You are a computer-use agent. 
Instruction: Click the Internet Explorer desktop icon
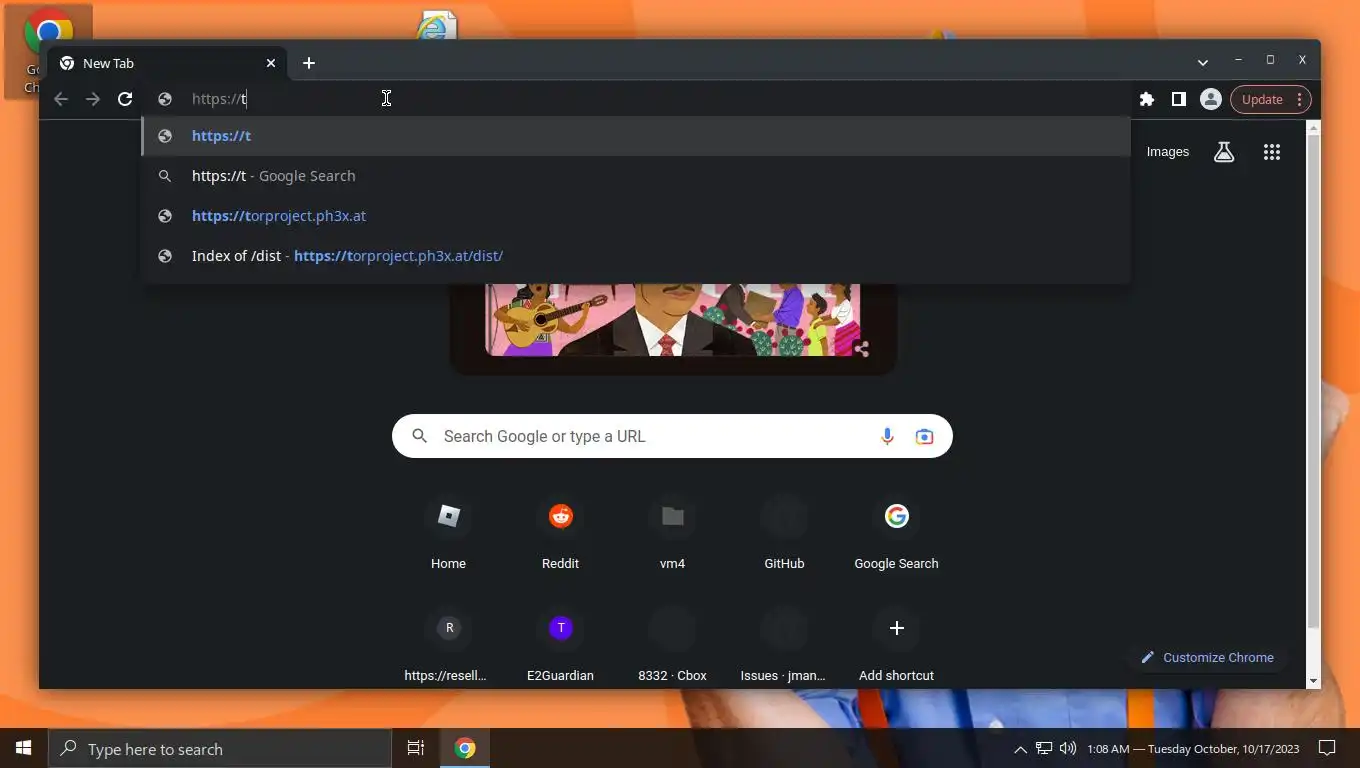point(436,26)
